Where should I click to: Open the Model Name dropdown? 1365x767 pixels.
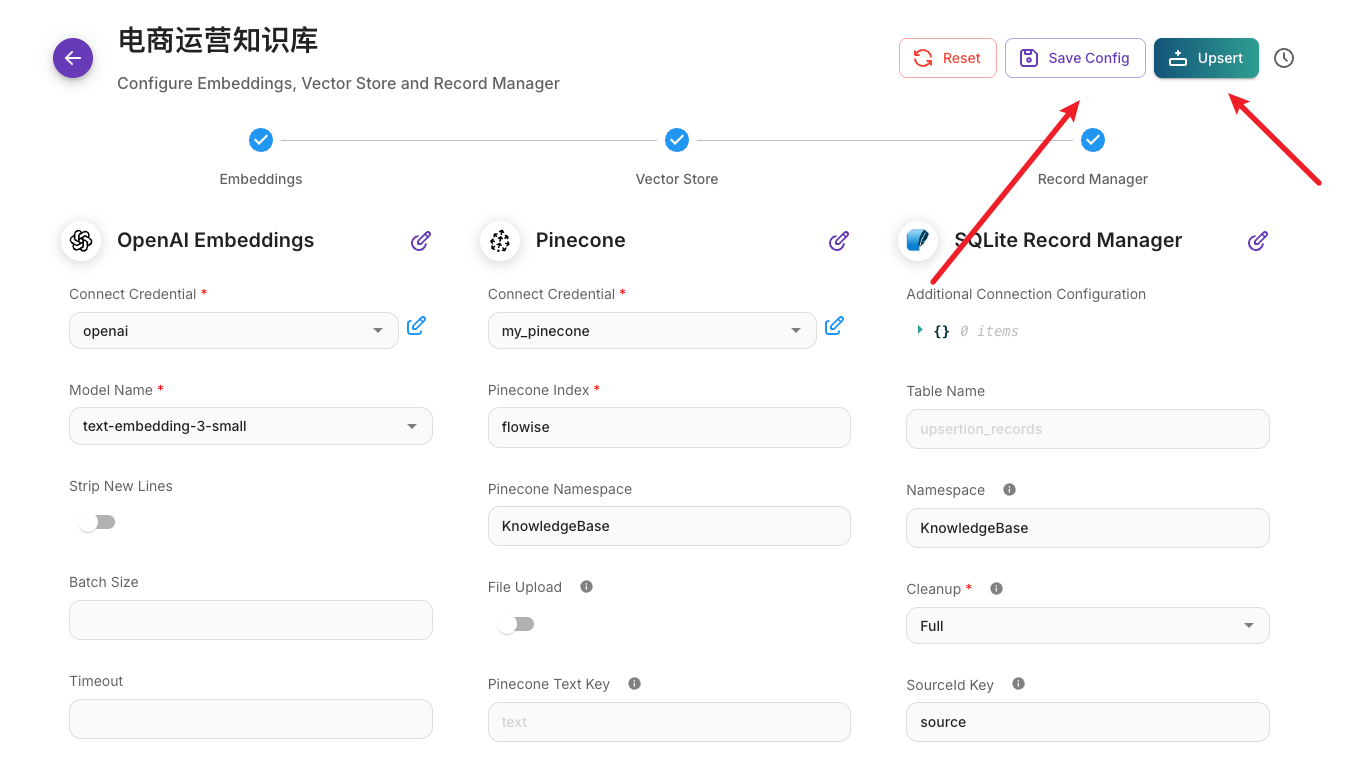(x=250, y=426)
